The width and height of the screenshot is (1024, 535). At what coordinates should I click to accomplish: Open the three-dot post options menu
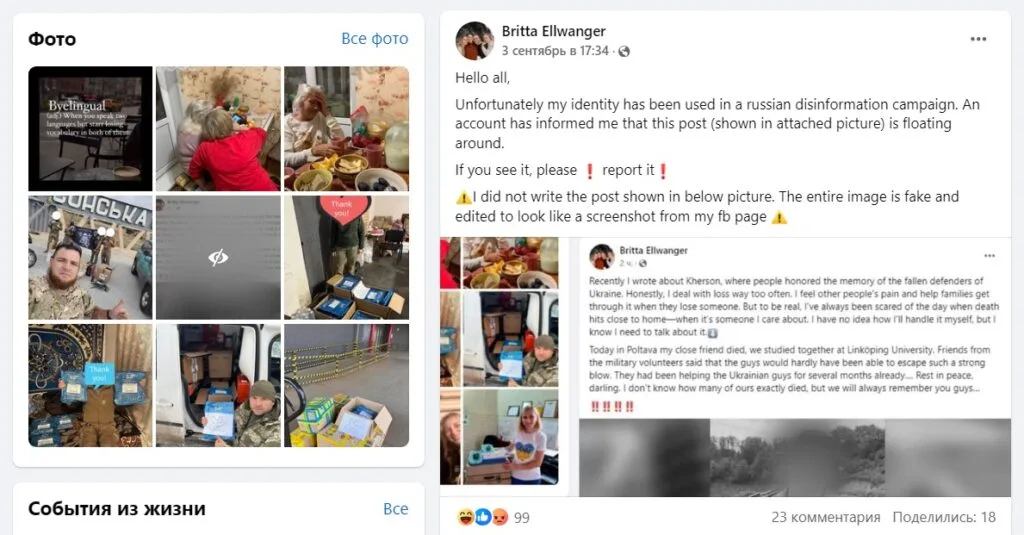coord(978,39)
